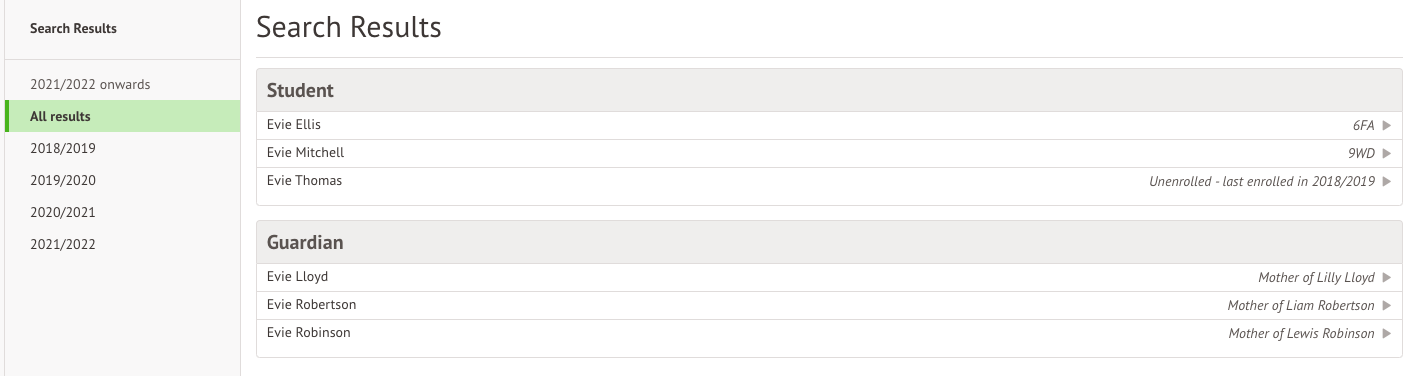Open student Evie Mitchell
This screenshot has width=1413, height=376.
point(829,153)
